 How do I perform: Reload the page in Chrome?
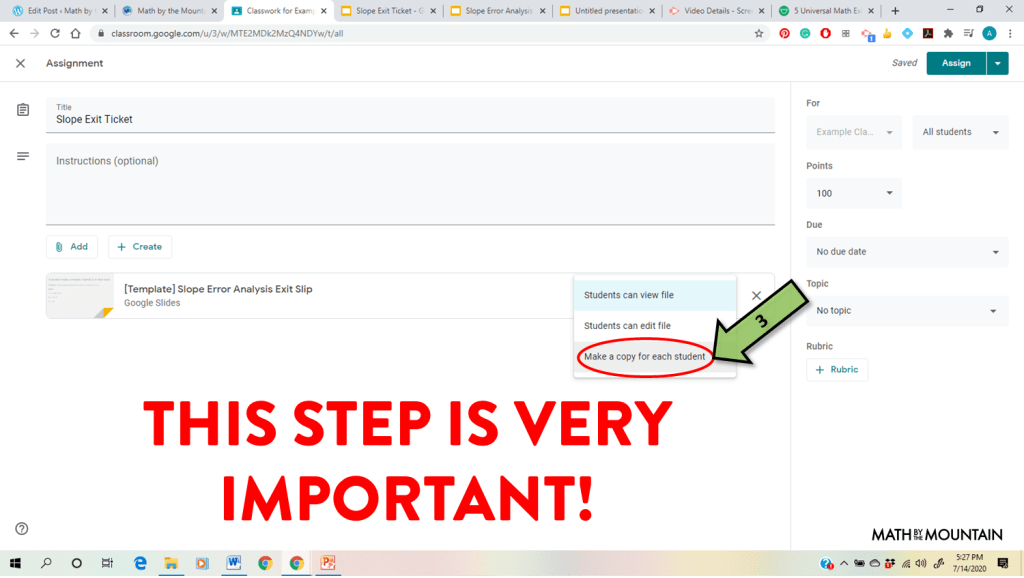(54, 33)
